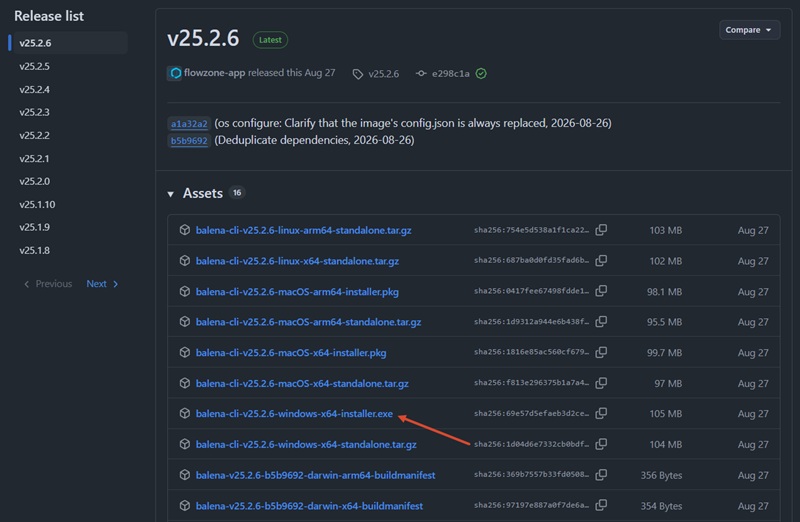Copy sha256 for macOS-x64-installer.pkg
The width and height of the screenshot is (800, 522).
click(601, 353)
